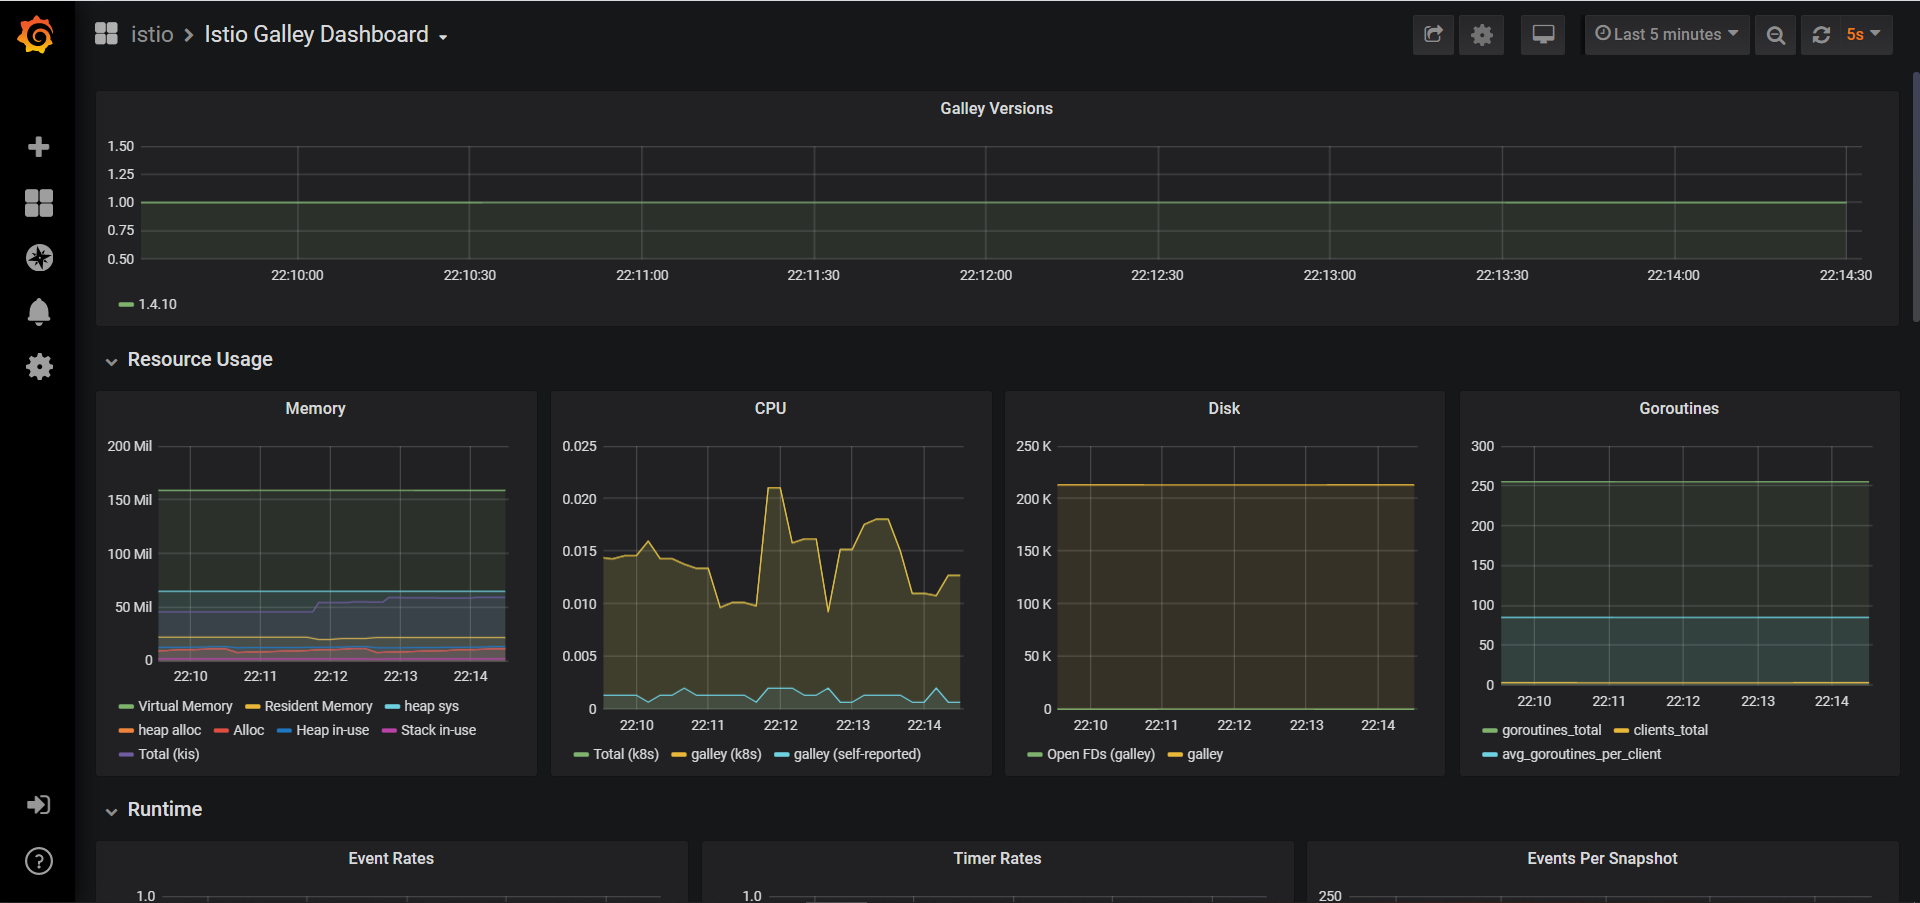Open the Galley Versions panel title menu
Image resolution: width=1920 pixels, height=903 pixels.
click(x=996, y=108)
